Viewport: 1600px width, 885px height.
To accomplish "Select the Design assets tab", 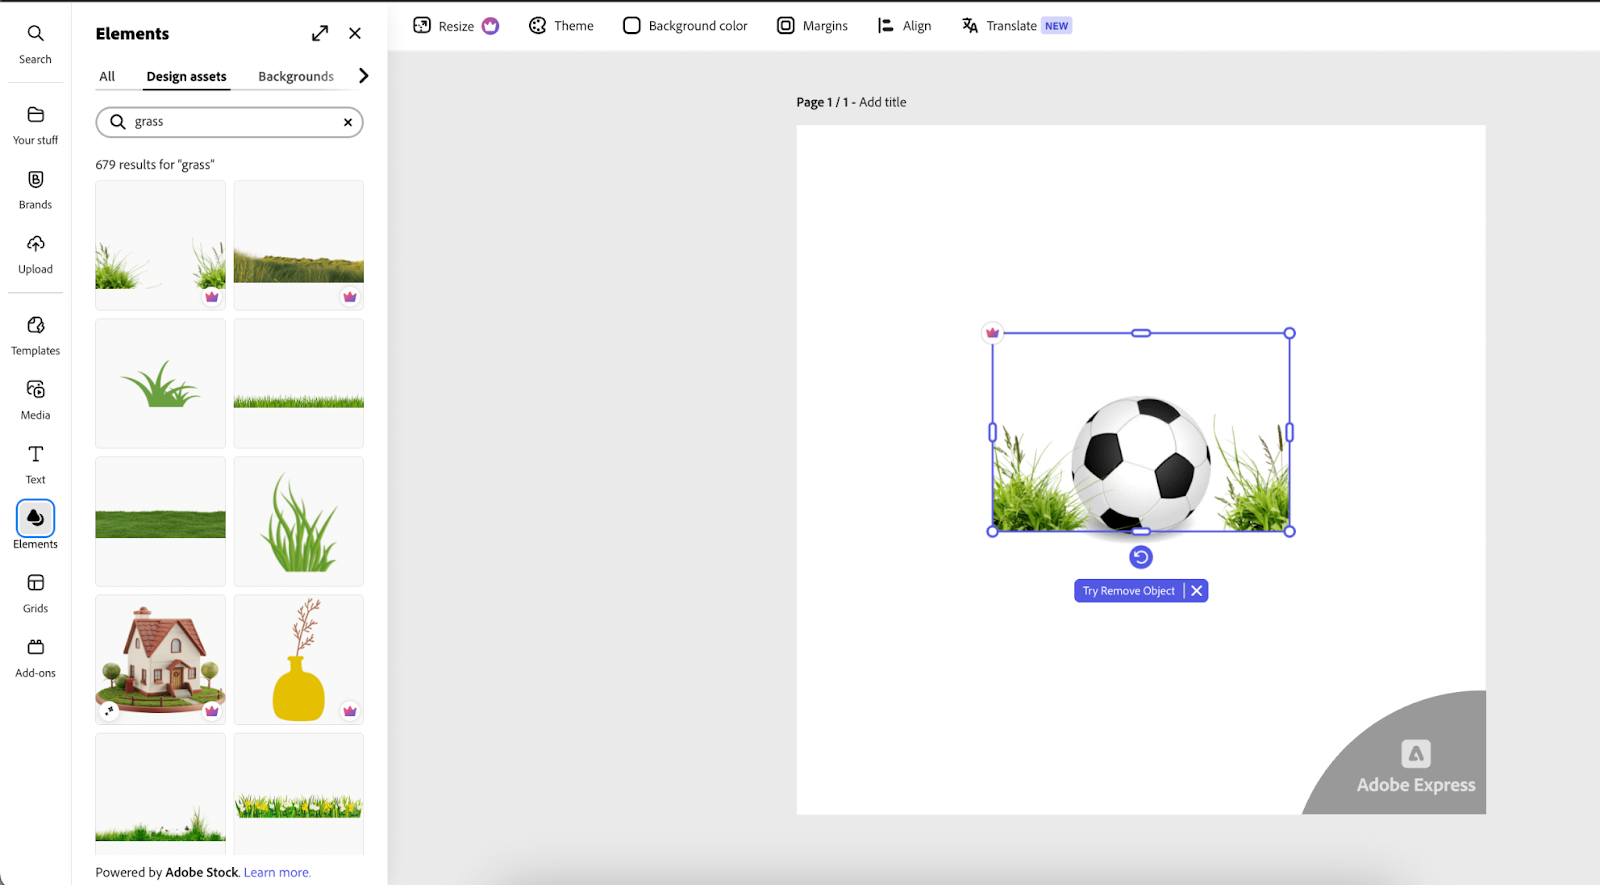I will click(x=186, y=77).
